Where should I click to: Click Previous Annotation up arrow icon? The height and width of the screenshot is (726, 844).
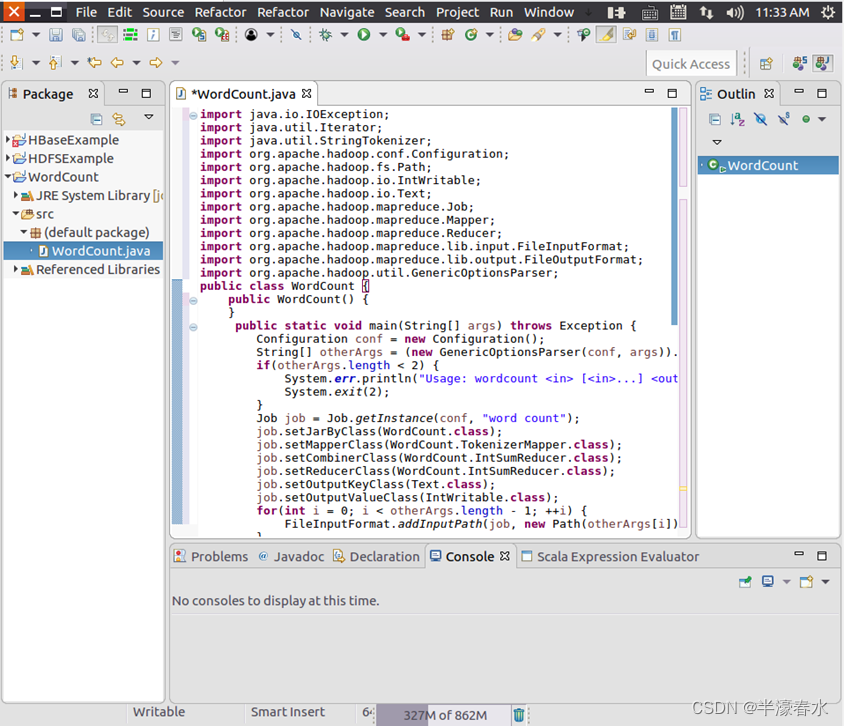pyautogui.click(x=55, y=62)
